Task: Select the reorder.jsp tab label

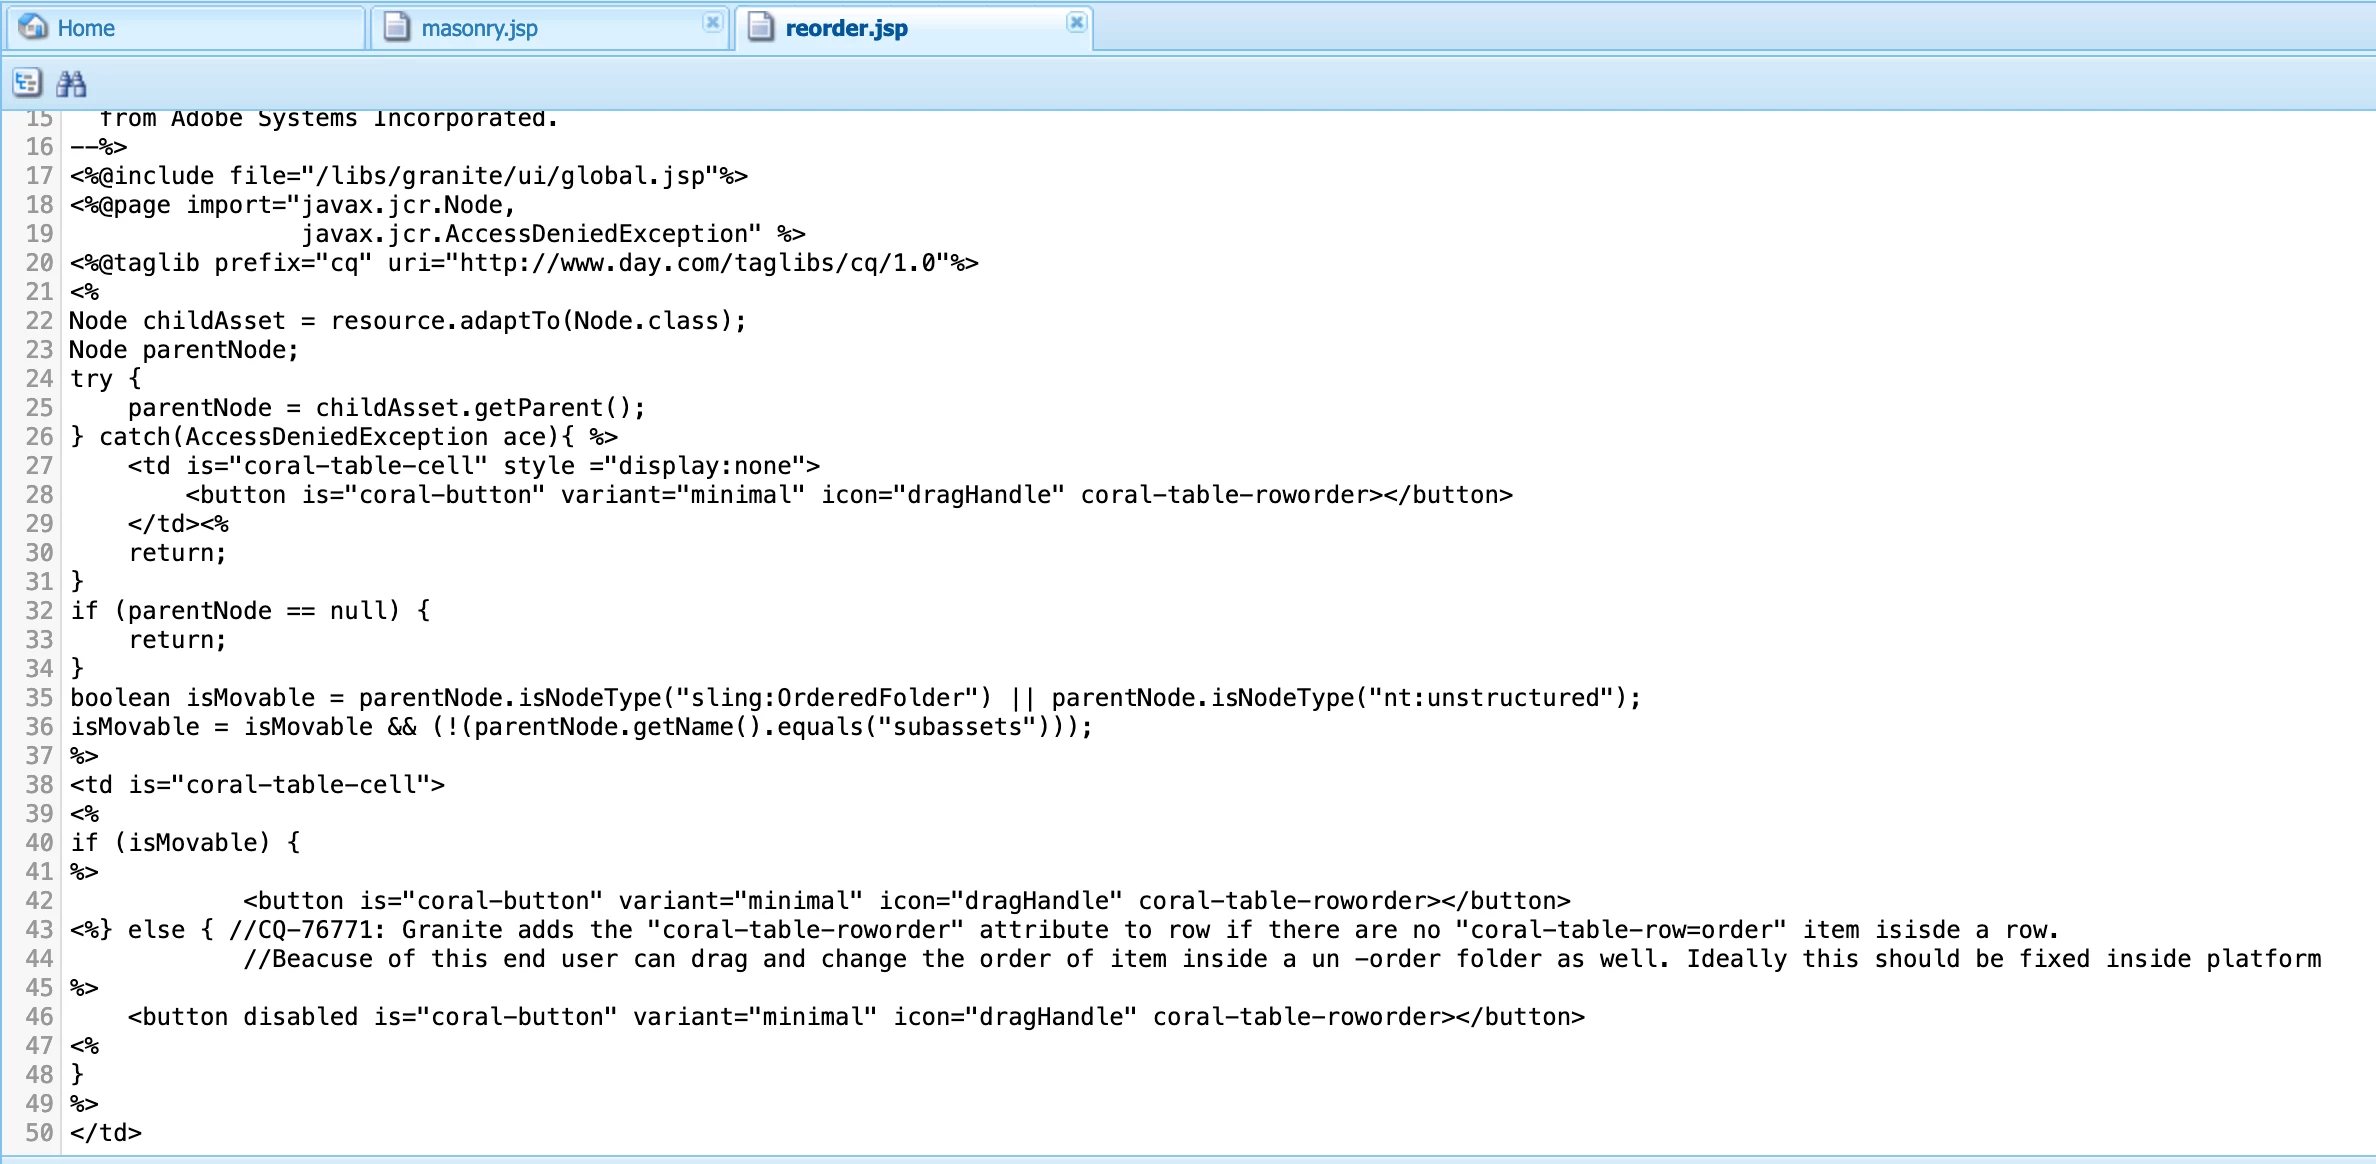Action: pyautogui.click(x=846, y=28)
